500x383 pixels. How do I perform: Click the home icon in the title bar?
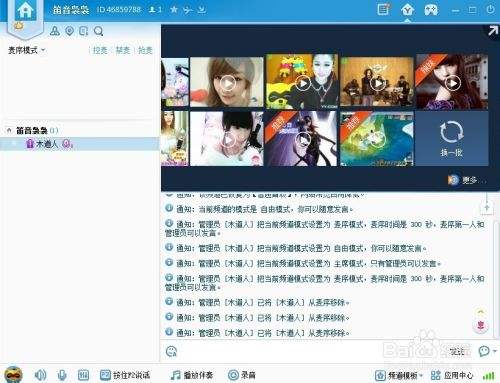25,11
